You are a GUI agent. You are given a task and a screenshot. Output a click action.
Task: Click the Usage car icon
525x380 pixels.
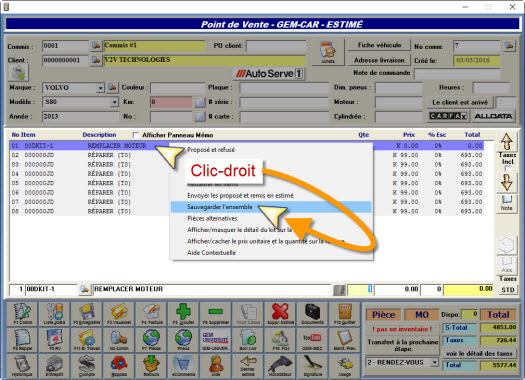pyautogui.click(x=345, y=366)
